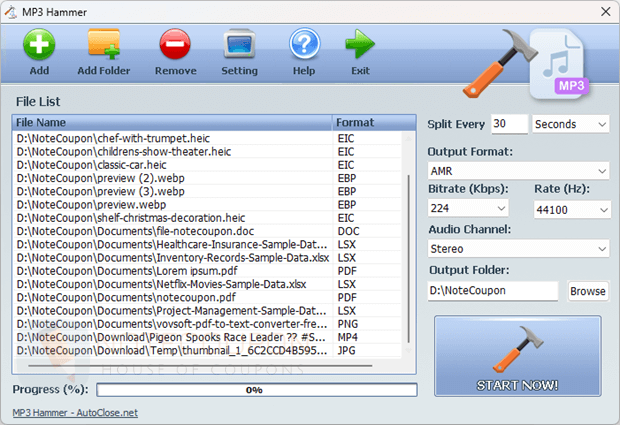The width and height of the screenshot is (620, 425).
Task: Click the Browse button
Action: (588, 291)
